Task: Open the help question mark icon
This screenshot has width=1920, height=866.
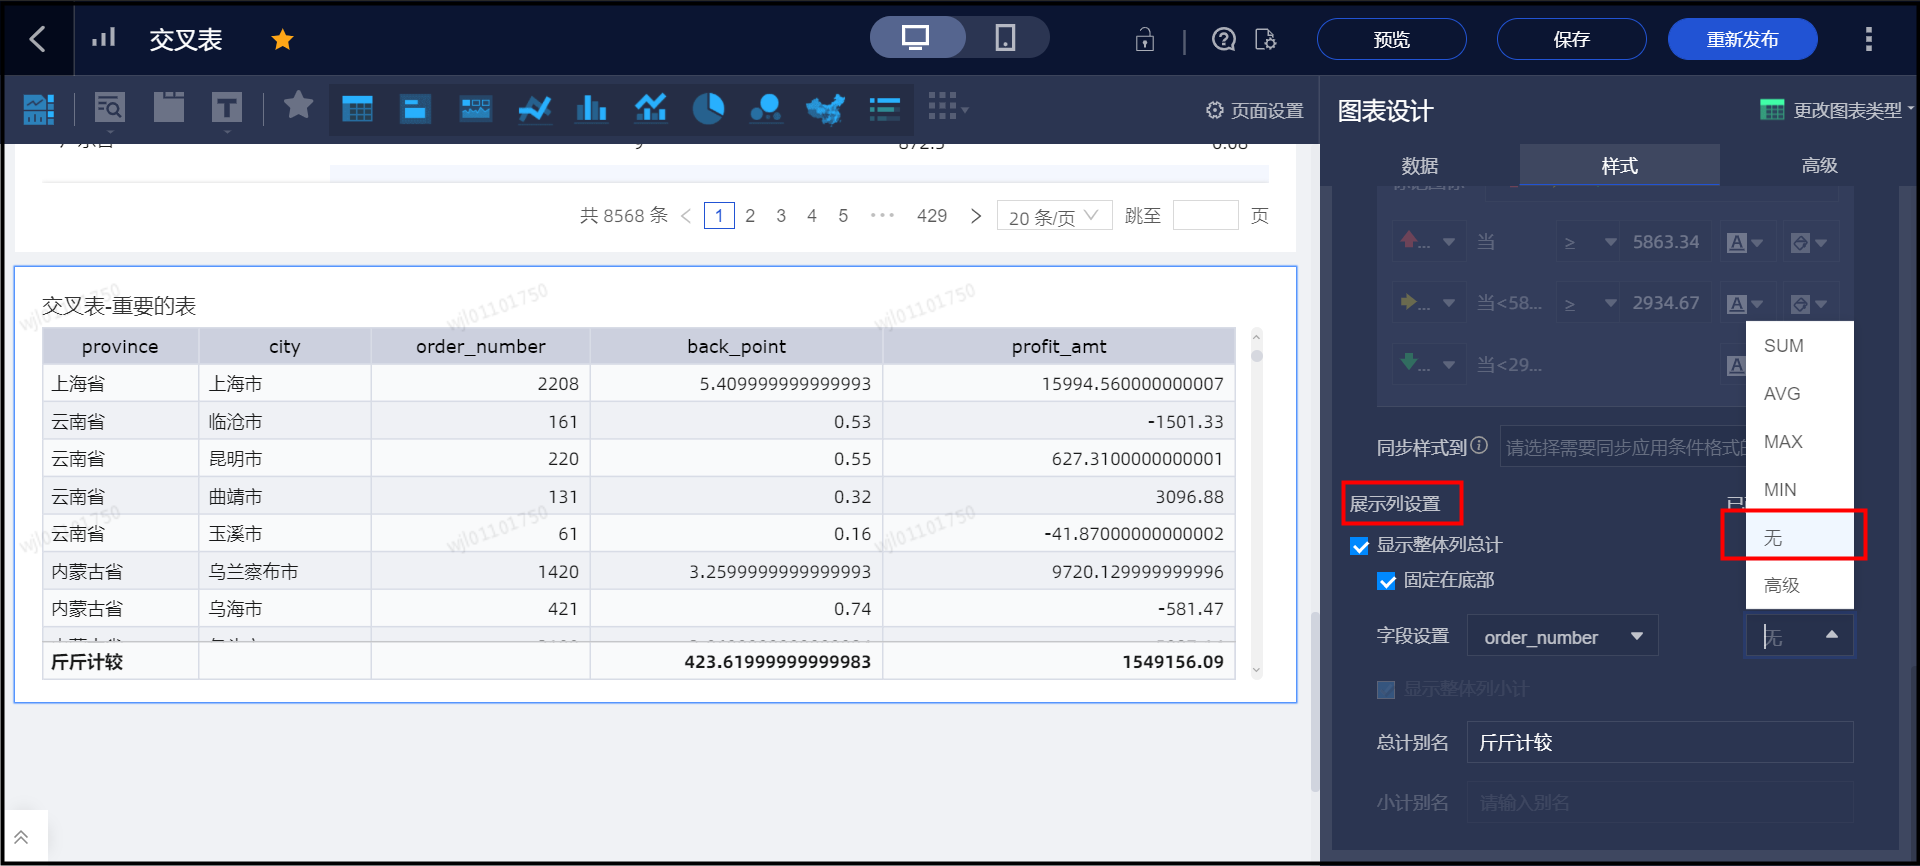Action: [x=1223, y=40]
